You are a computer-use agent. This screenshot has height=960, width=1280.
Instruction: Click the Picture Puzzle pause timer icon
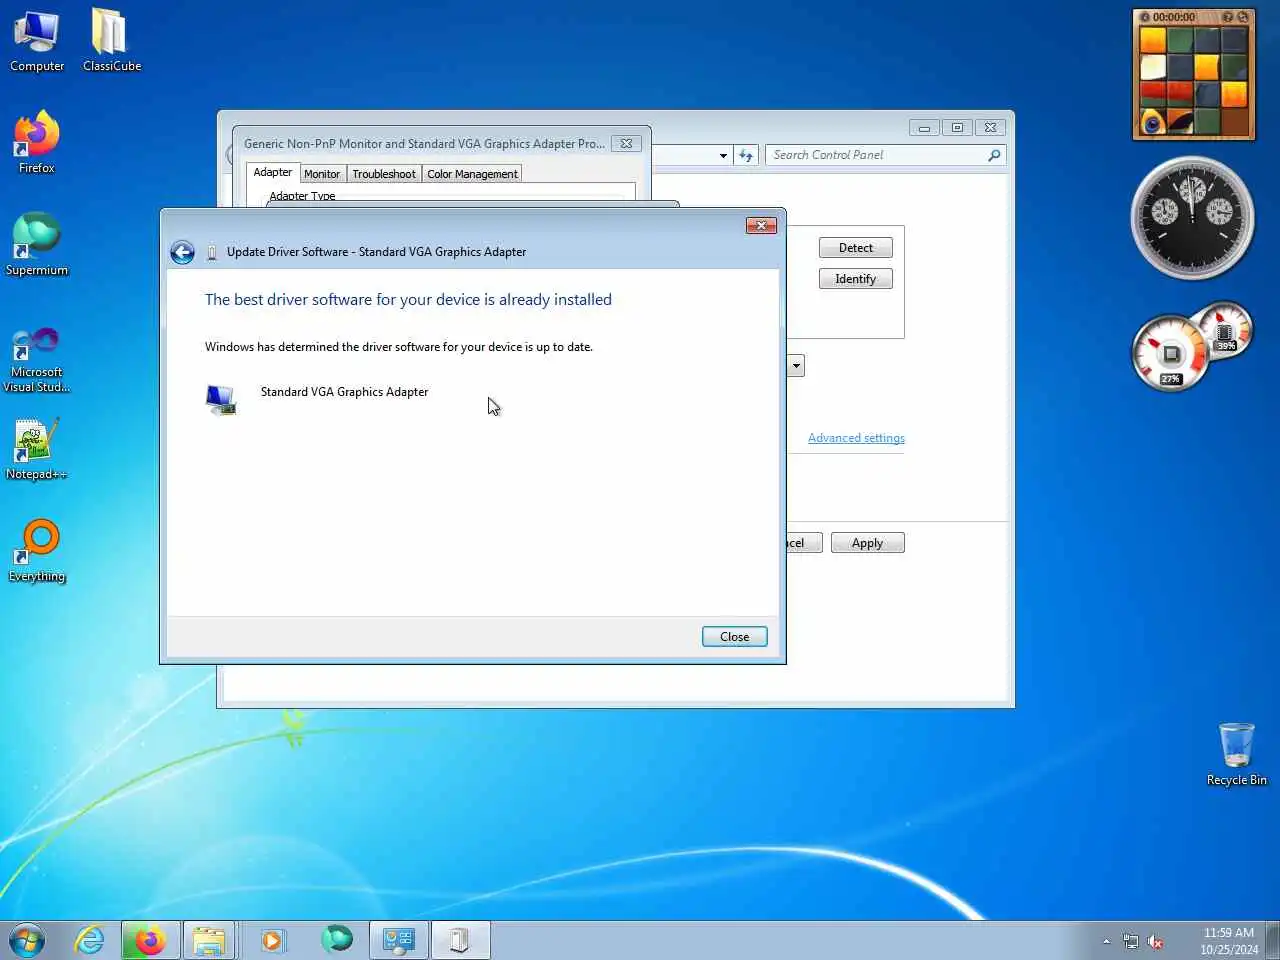1146,17
